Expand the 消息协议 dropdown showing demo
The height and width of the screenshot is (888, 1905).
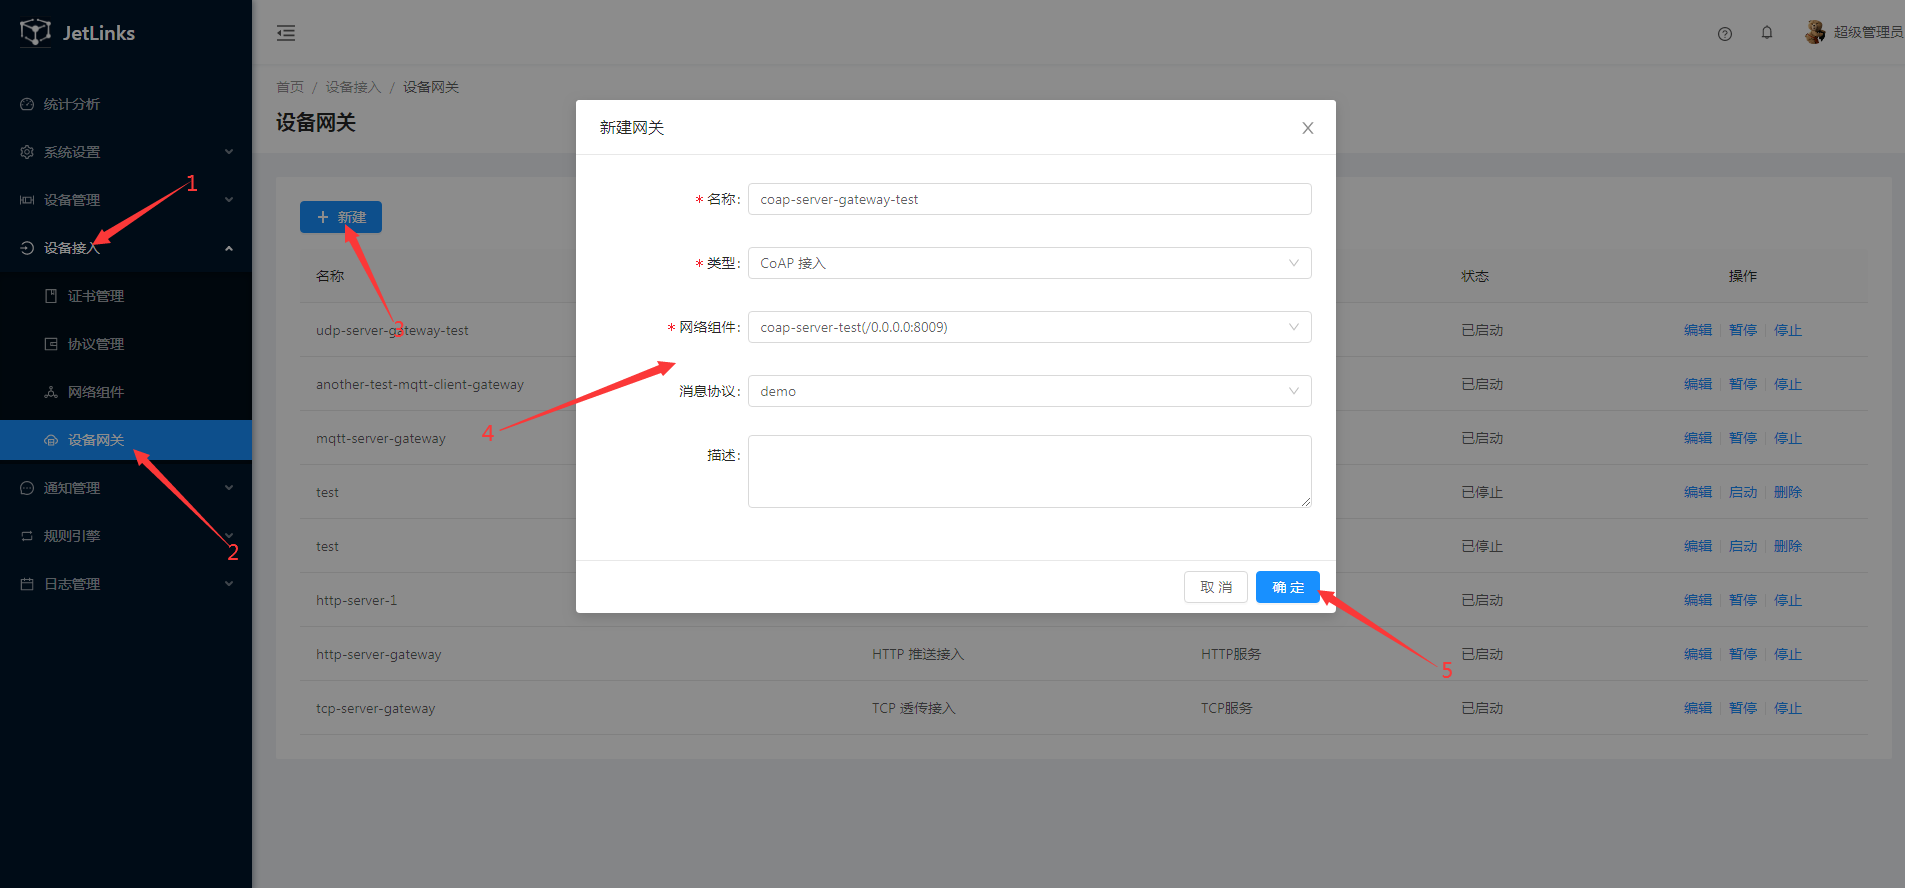[1029, 391]
